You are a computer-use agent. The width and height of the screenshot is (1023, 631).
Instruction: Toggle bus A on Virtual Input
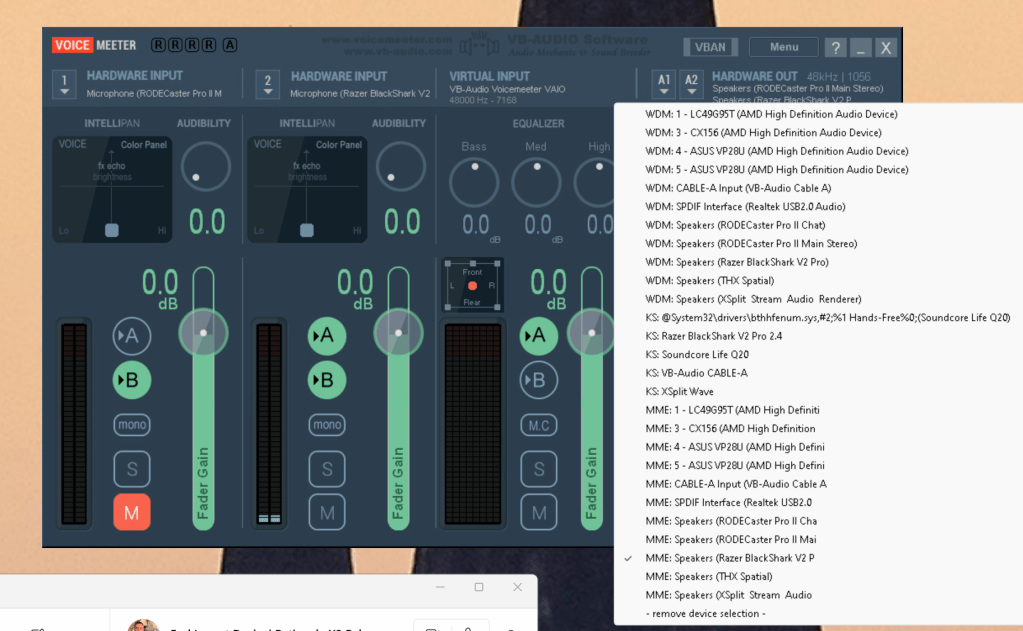[x=538, y=336]
